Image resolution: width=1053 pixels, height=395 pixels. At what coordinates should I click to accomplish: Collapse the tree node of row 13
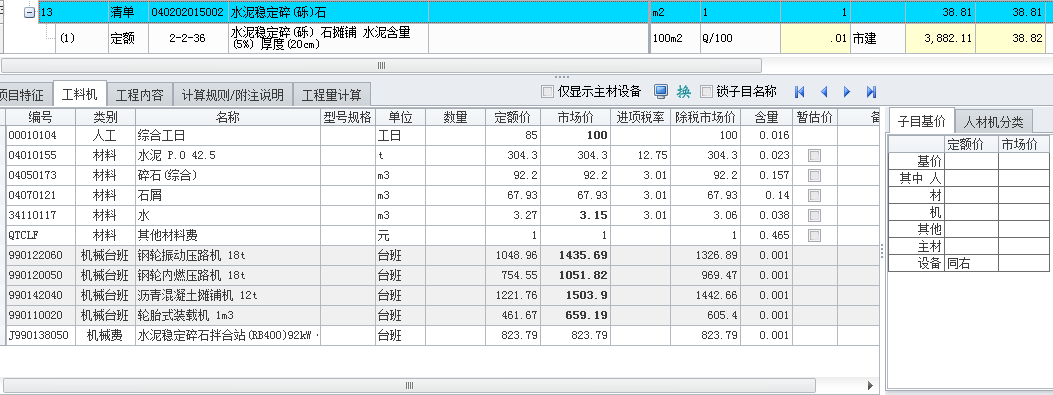(x=29, y=12)
